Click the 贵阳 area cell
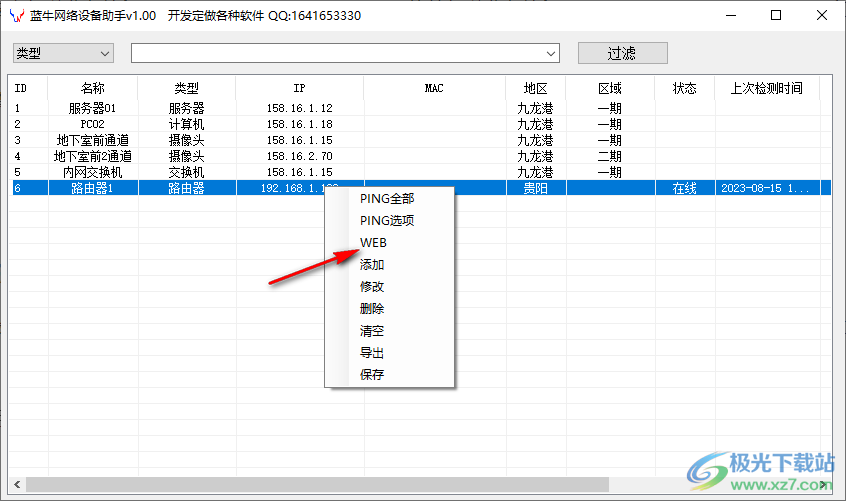Viewport: 846px width, 501px height. (x=535, y=188)
